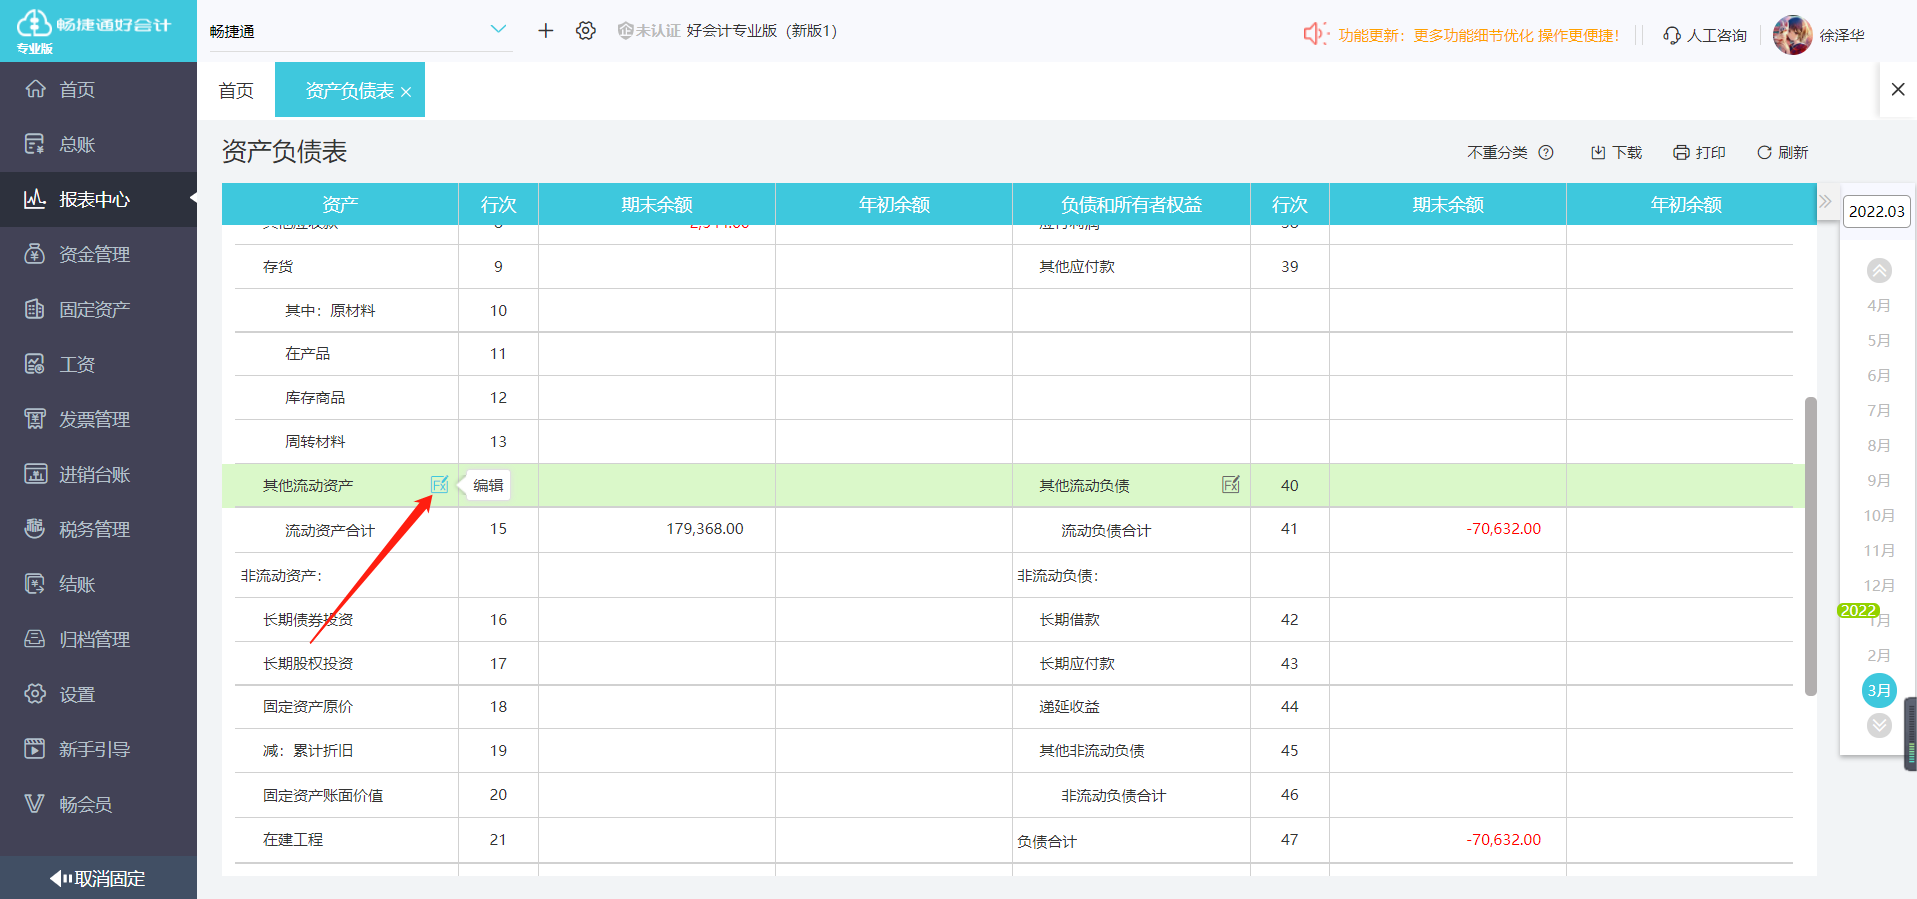Image resolution: width=1917 pixels, height=899 pixels.
Task: Open 进销台账 purchase-sales ledger
Action: 98,474
